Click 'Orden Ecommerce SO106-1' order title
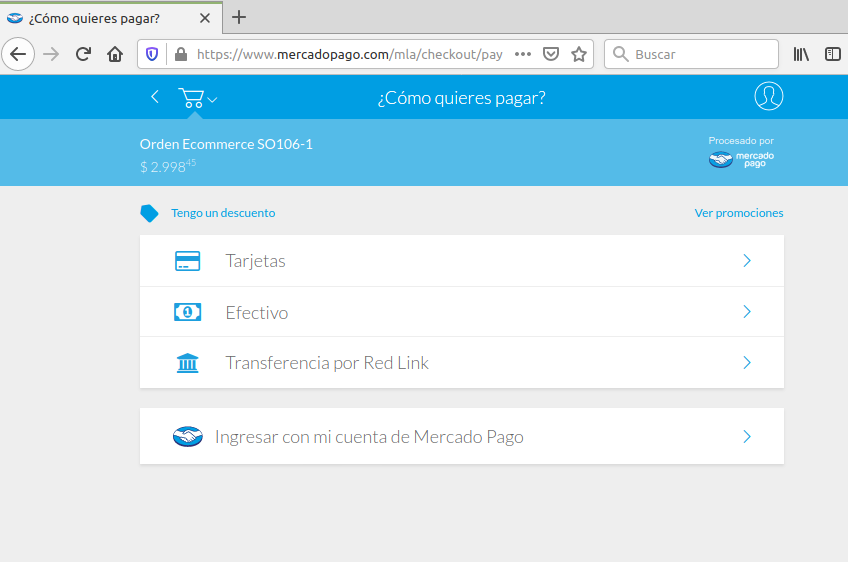Viewport: 848px width, 562px height. click(226, 144)
